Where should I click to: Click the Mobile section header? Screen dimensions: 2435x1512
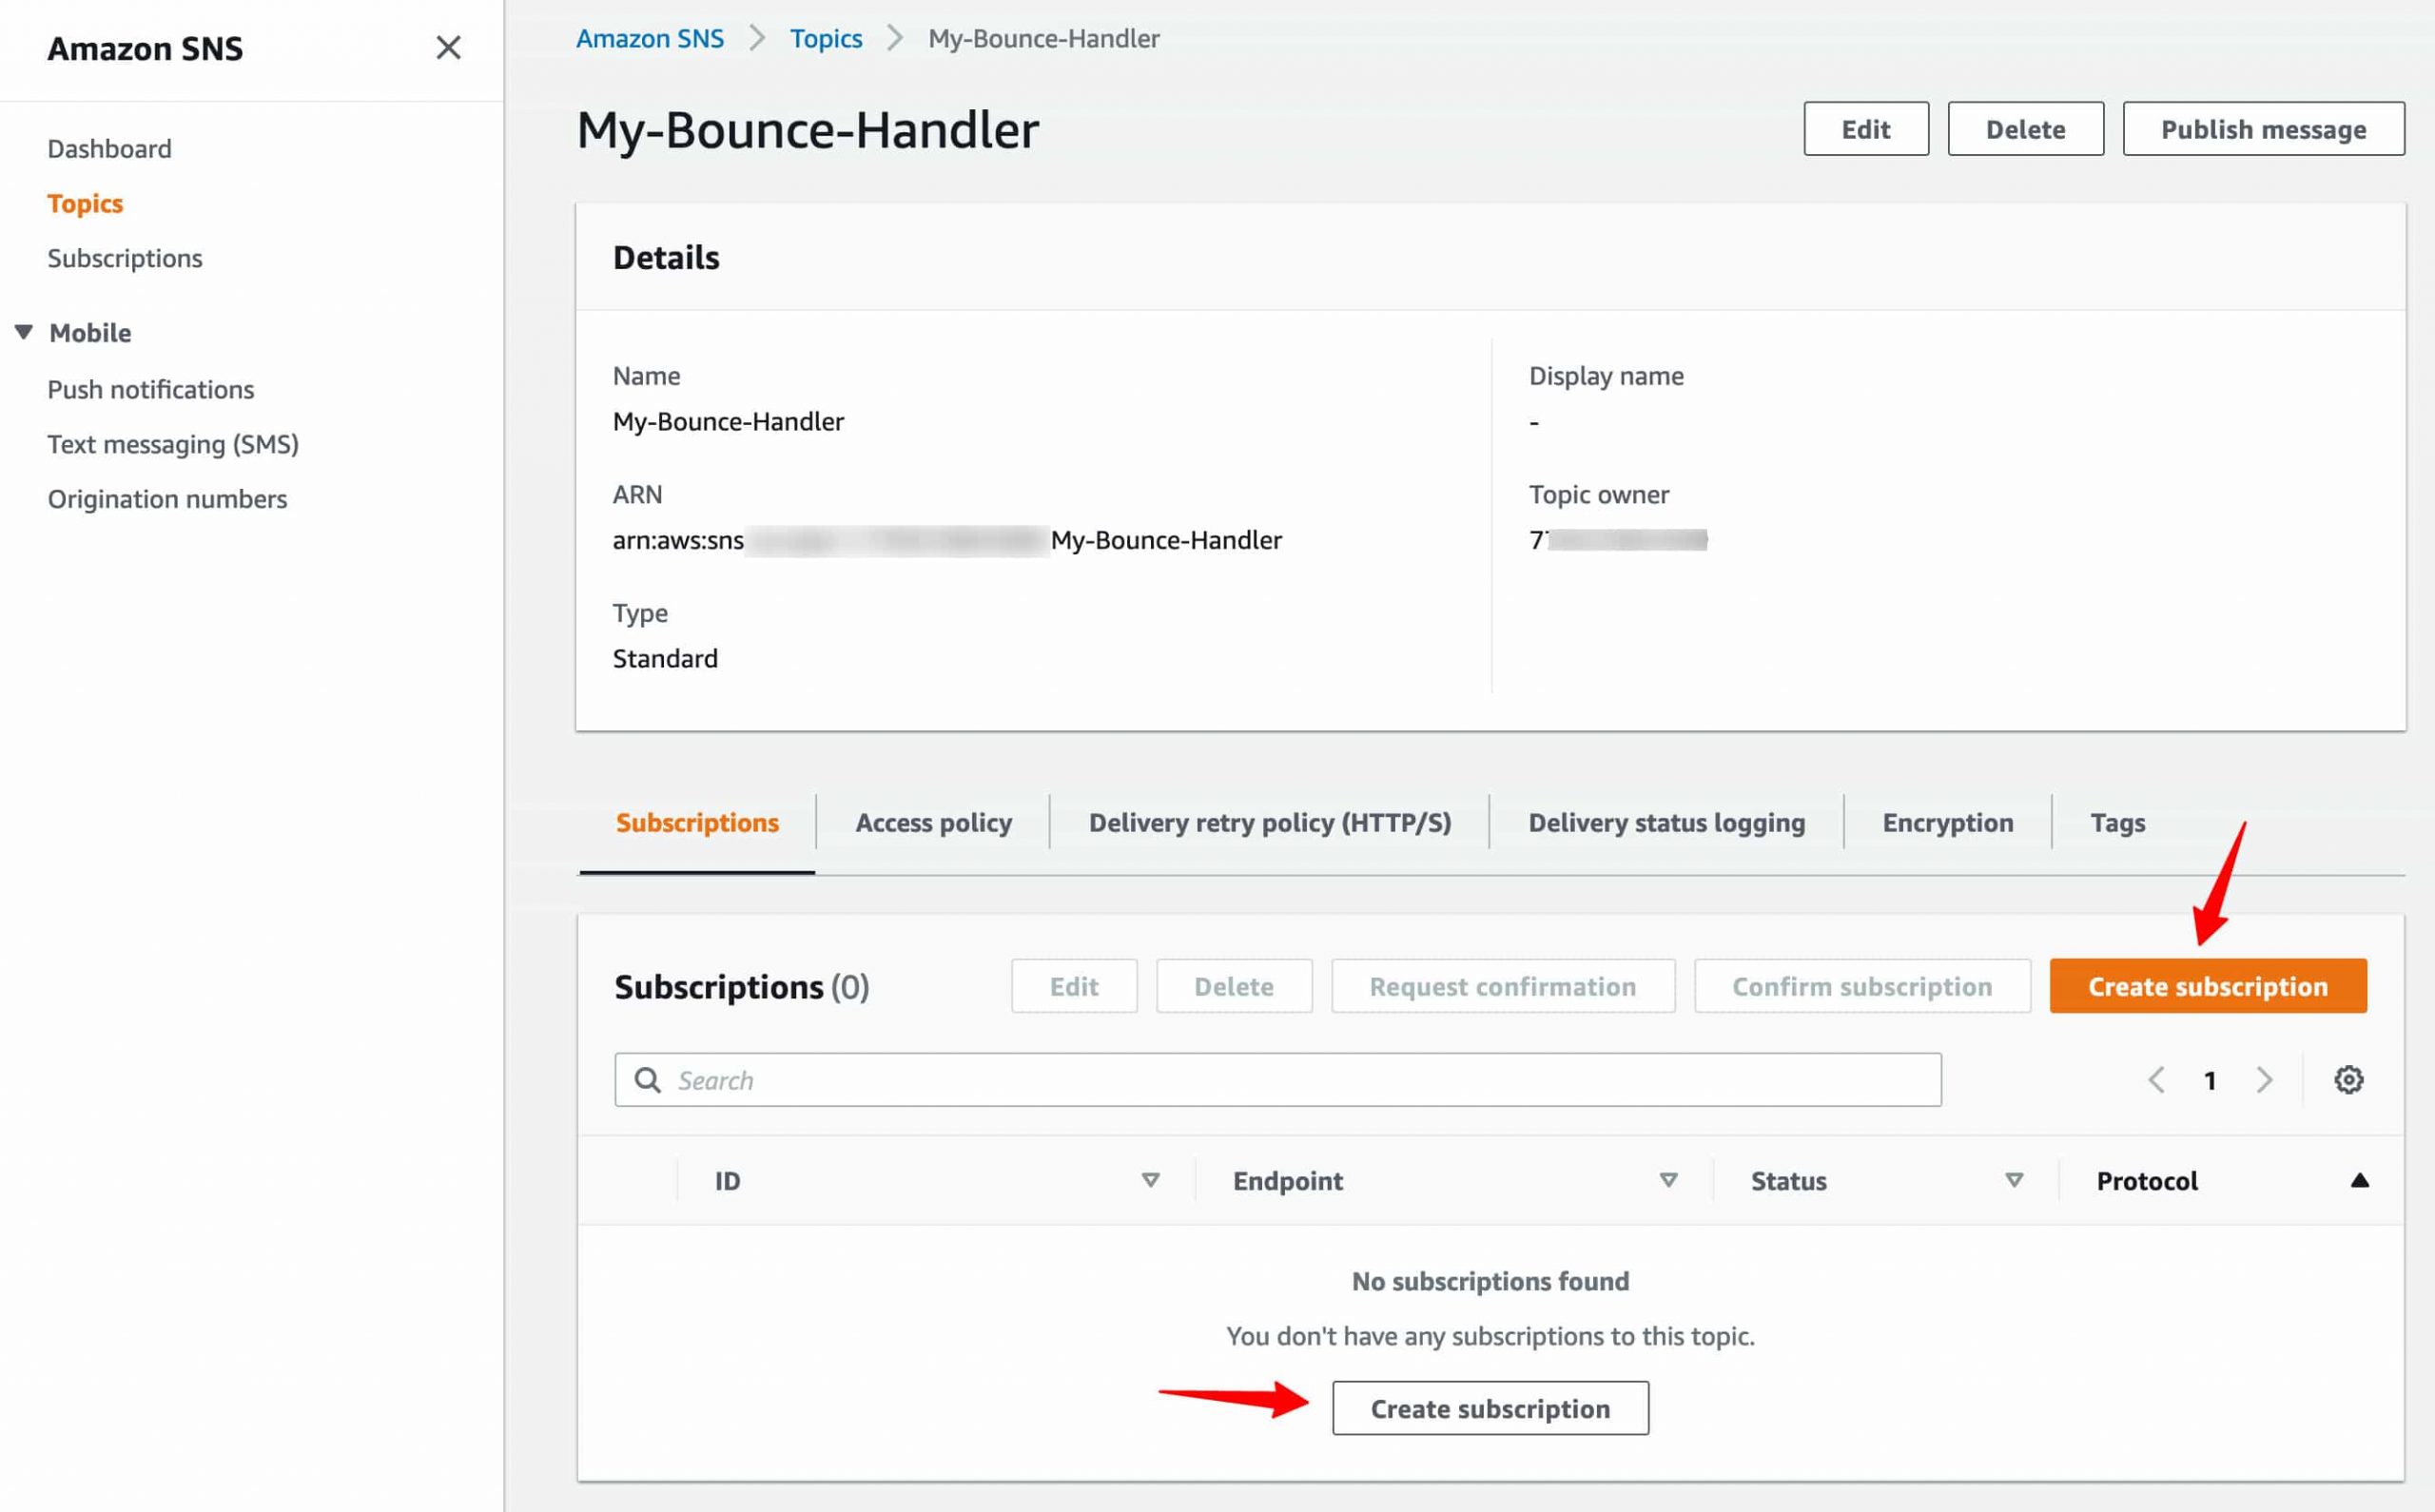[x=90, y=333]
